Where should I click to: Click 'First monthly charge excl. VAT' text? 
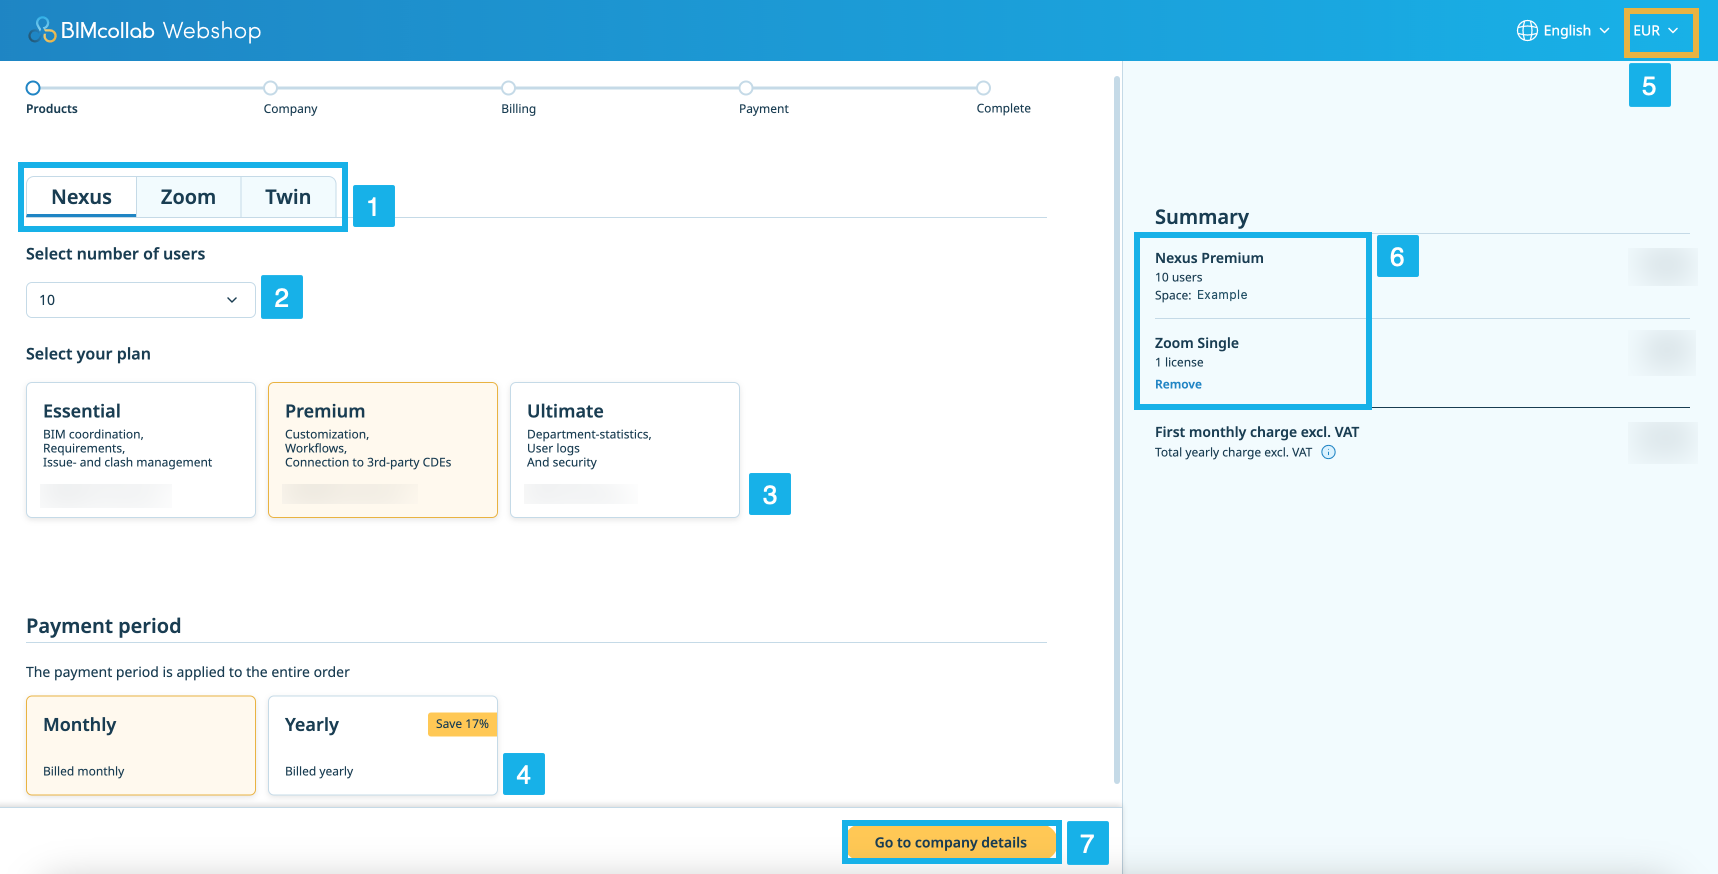point(1257,432)
